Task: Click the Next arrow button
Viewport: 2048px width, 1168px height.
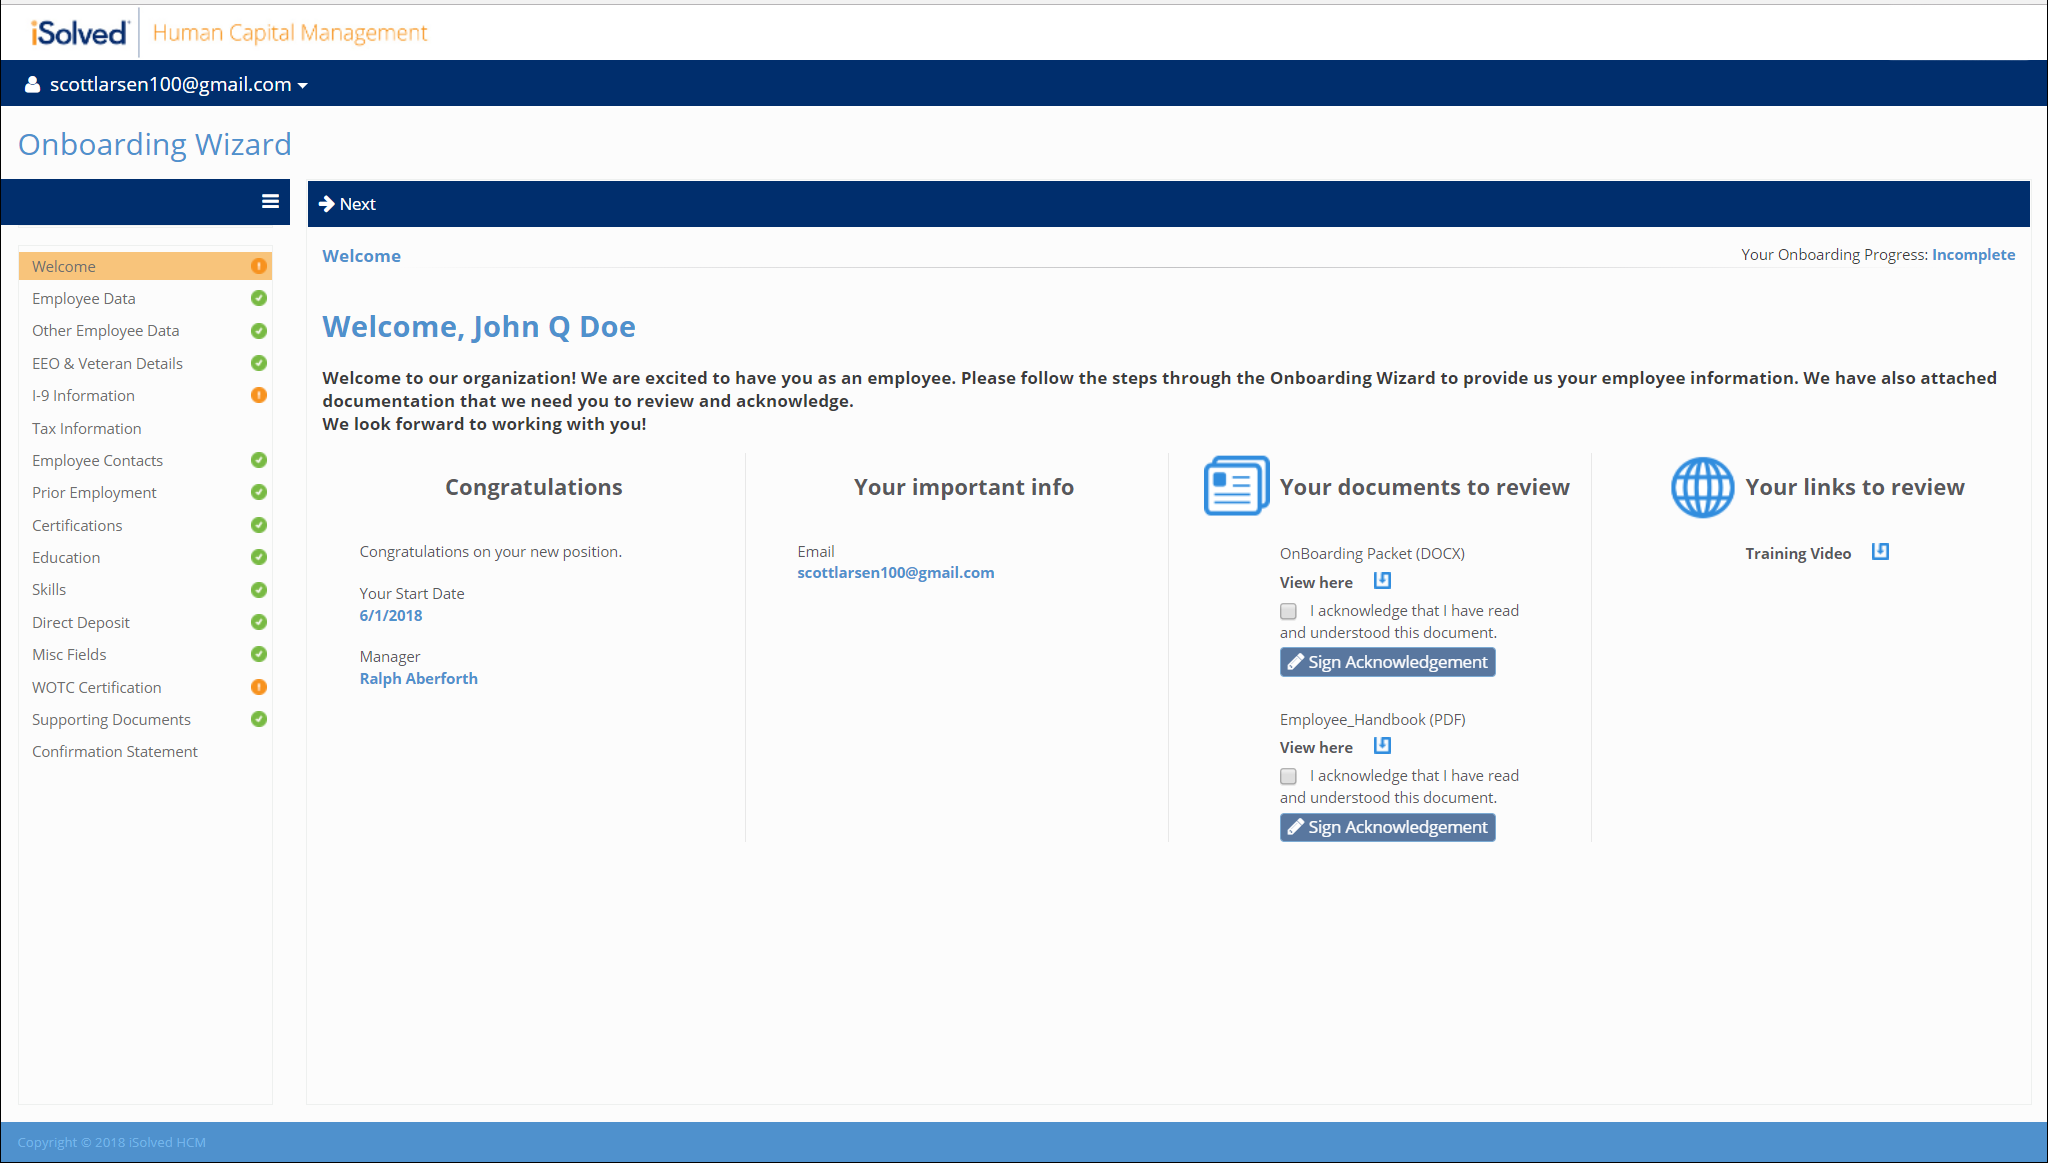Action: [x=347, y=204]
